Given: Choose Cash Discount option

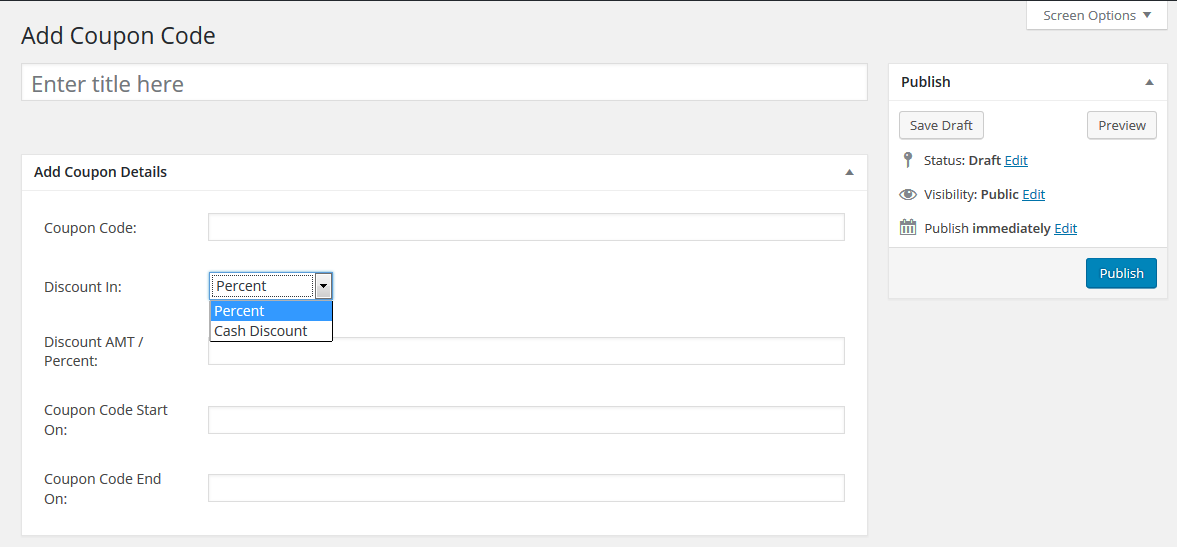Looking at the screenshot, I should [271, 331].
